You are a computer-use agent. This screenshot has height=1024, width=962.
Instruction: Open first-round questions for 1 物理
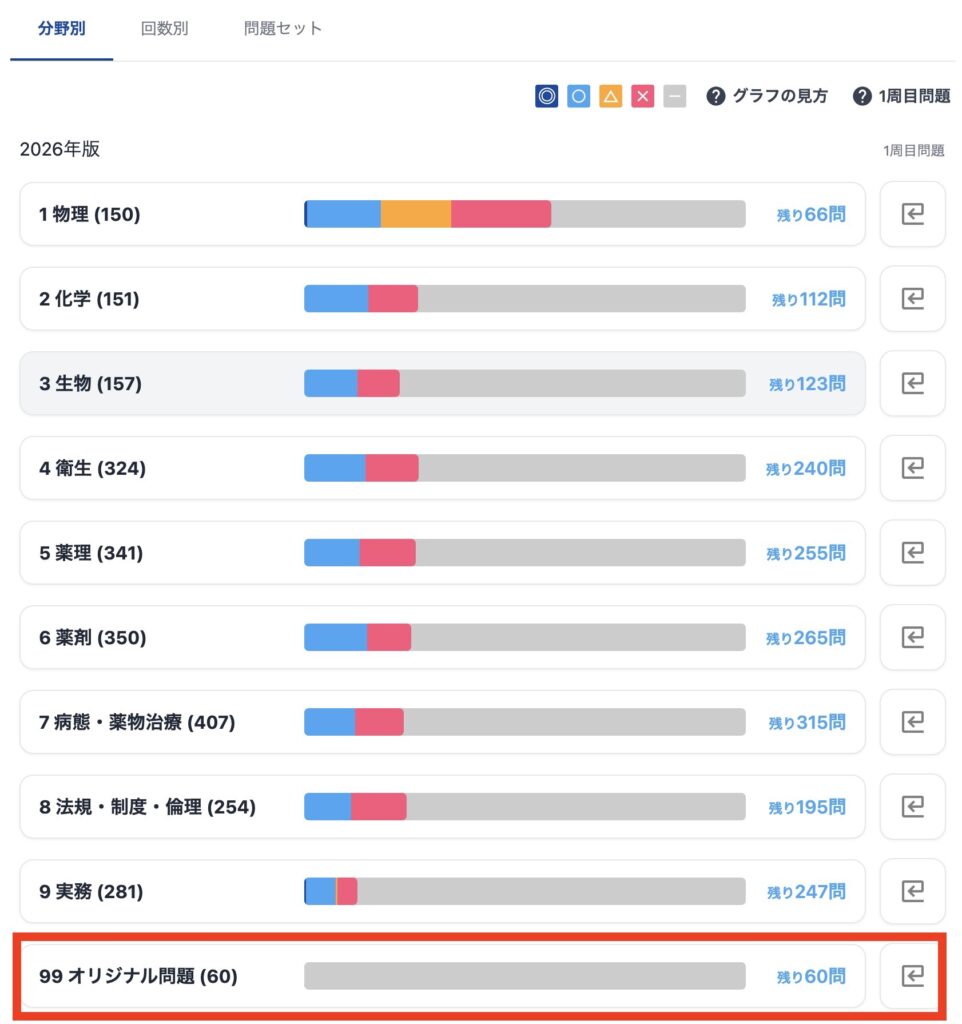912,214
